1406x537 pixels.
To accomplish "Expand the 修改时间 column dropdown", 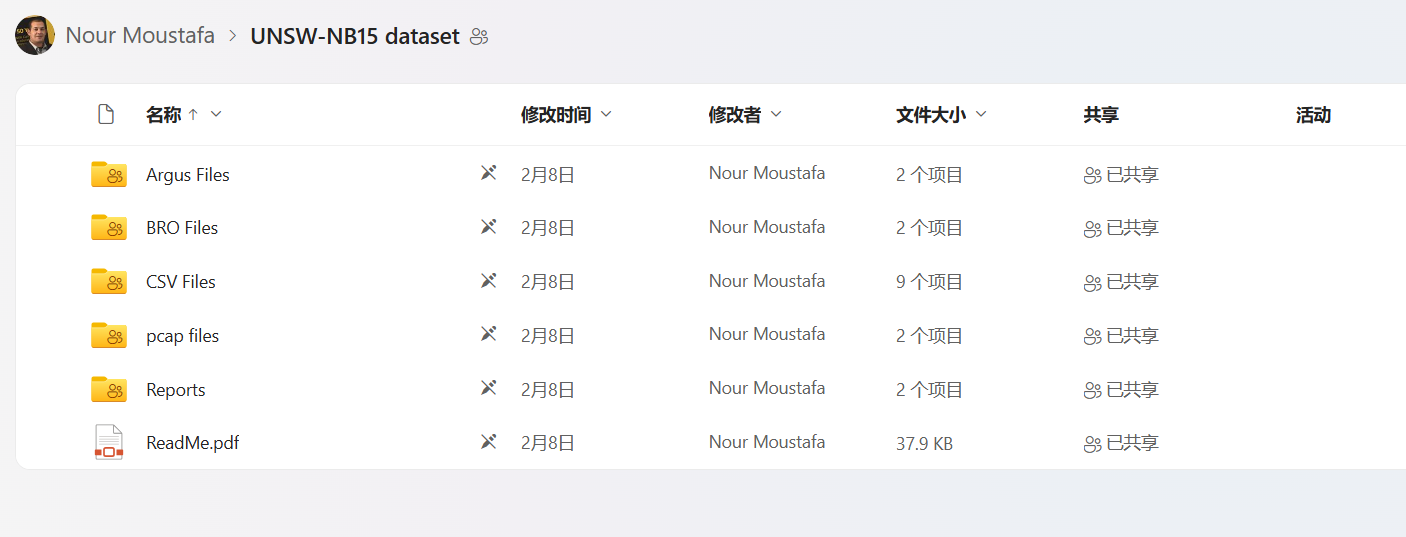I will pyautogui.click(x=605, y=115).
